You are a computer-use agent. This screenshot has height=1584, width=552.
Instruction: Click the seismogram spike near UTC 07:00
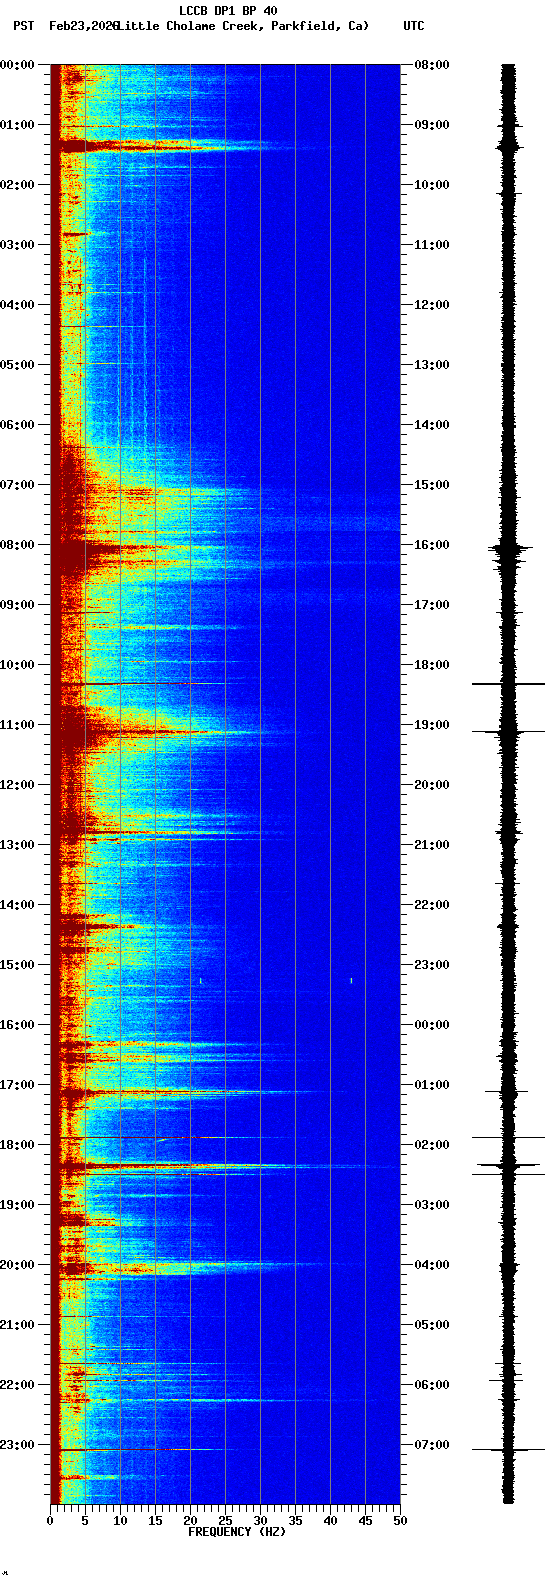pos(509,1449)
